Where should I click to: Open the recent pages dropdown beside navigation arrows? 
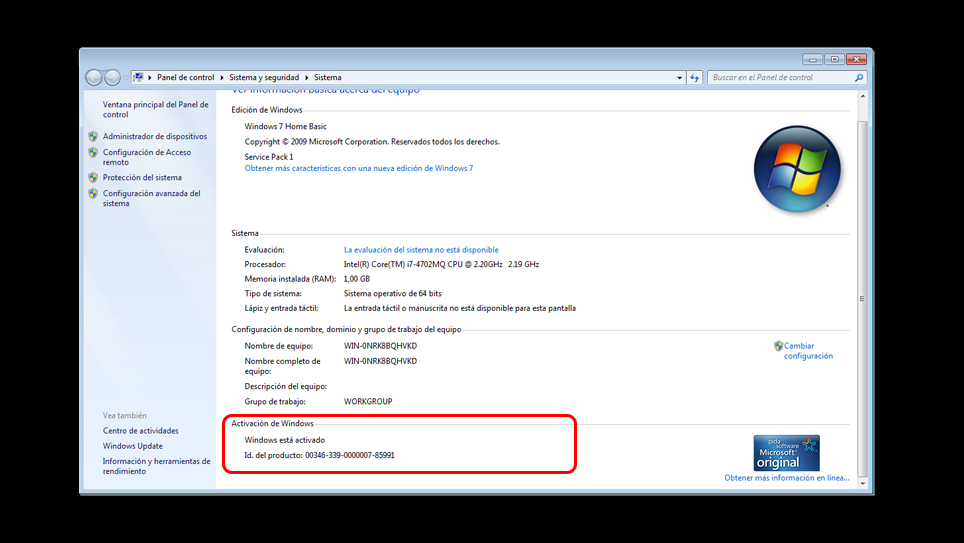coord(125,78)
